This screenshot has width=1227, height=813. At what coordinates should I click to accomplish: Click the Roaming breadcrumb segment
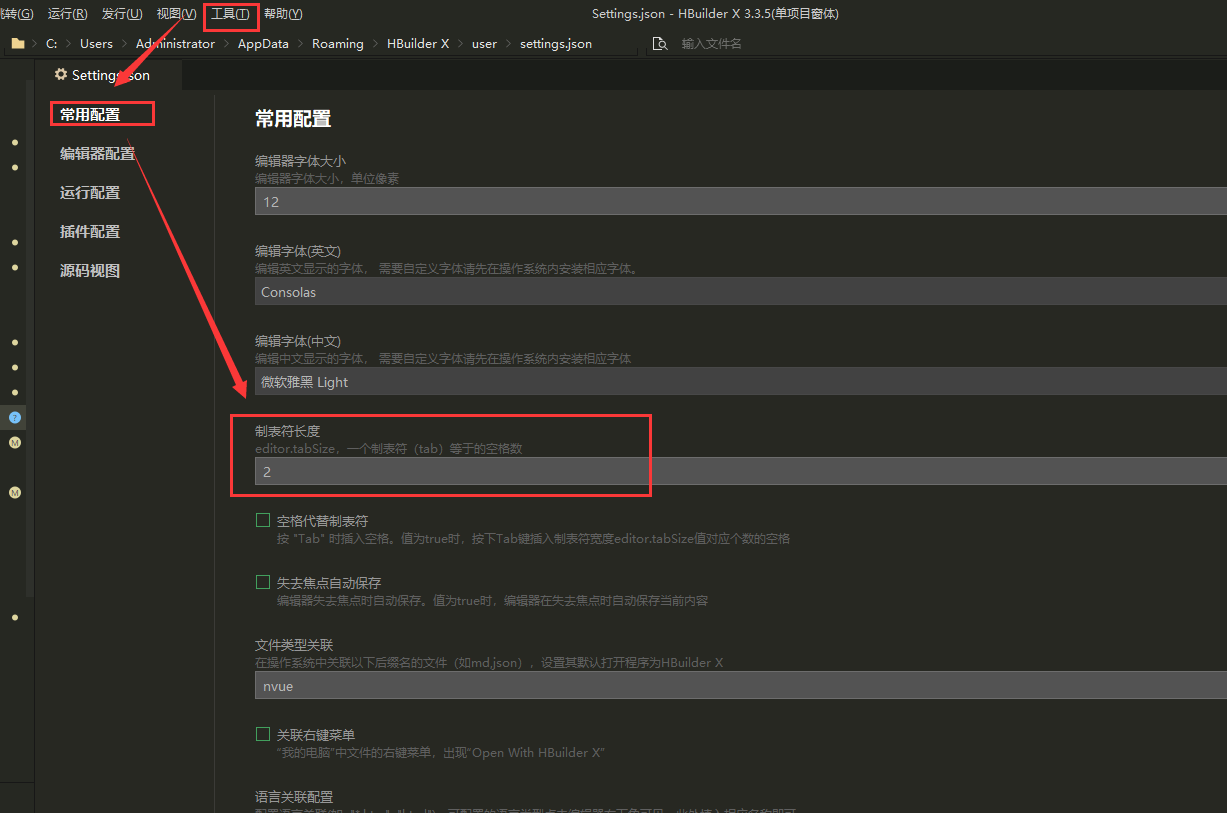tap(338, 44)
